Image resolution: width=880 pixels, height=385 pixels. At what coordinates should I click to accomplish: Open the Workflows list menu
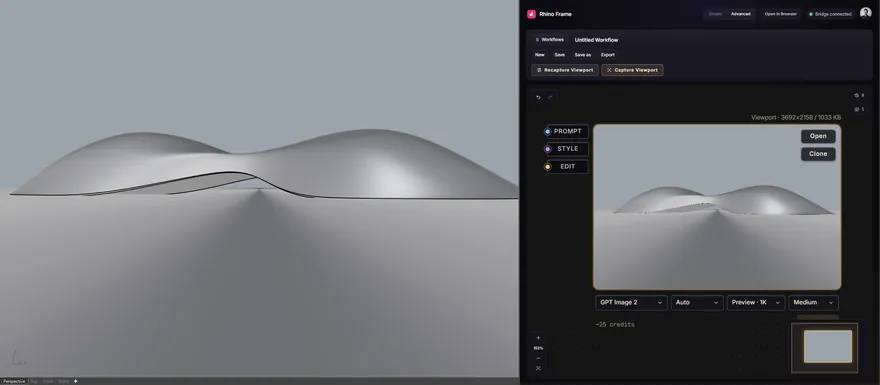click(x=549, y=40)
